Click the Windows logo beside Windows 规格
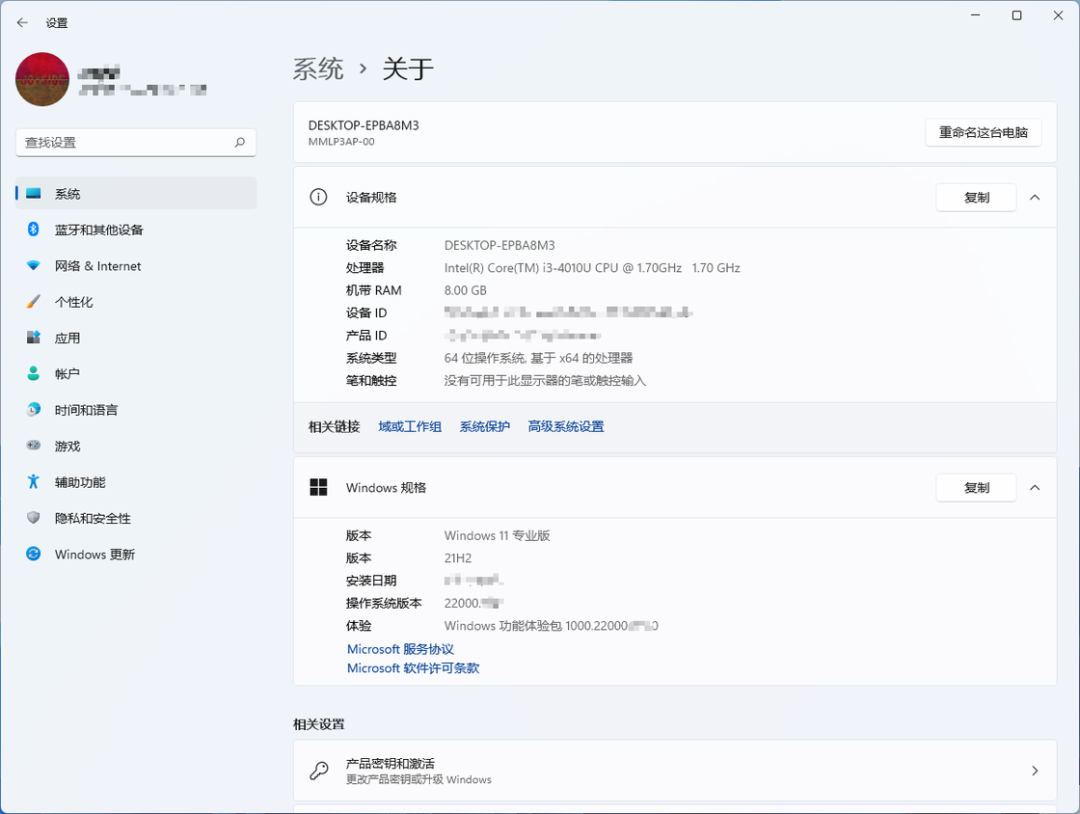Viewport: 1080px width, 814px height. pyautogui.click(x=318, y=488)
